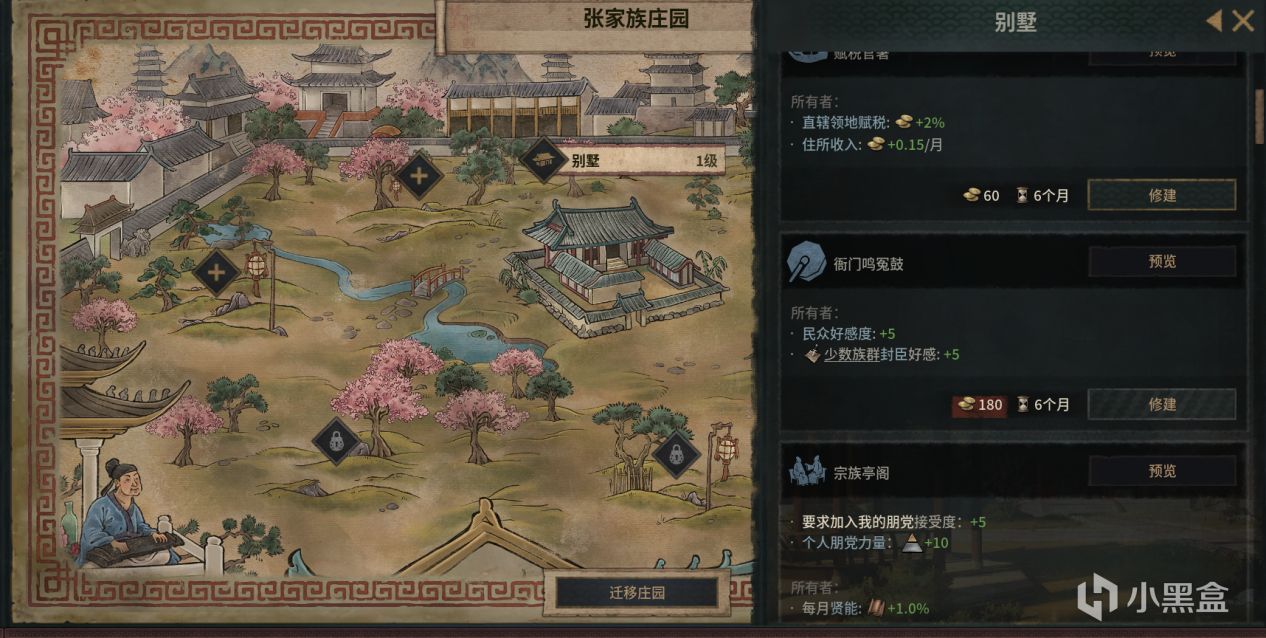Click the plus slot near the cherry tree
Screen dimensions: 1266x638
coord(419,177)
